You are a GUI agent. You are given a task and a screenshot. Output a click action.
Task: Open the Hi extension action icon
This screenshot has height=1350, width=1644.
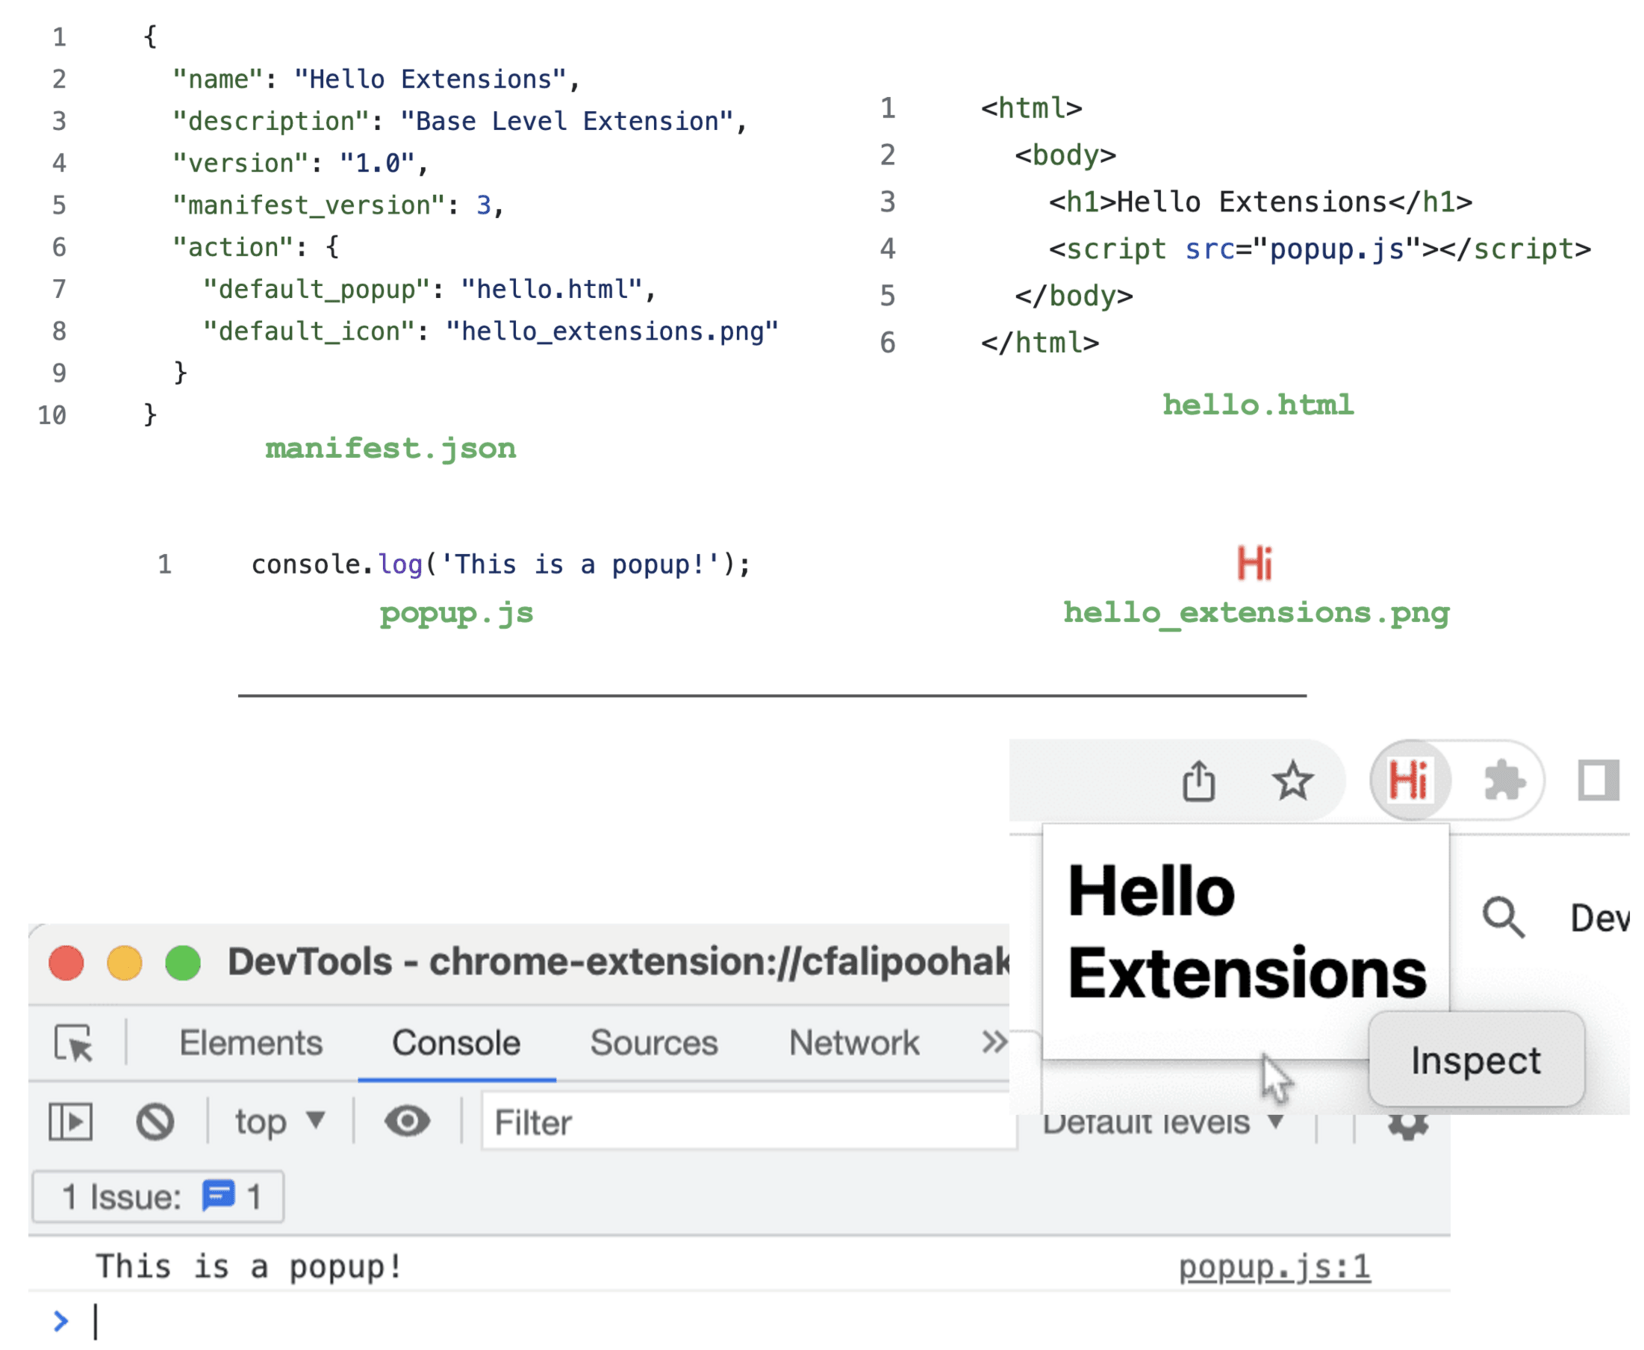[1409, 780]
